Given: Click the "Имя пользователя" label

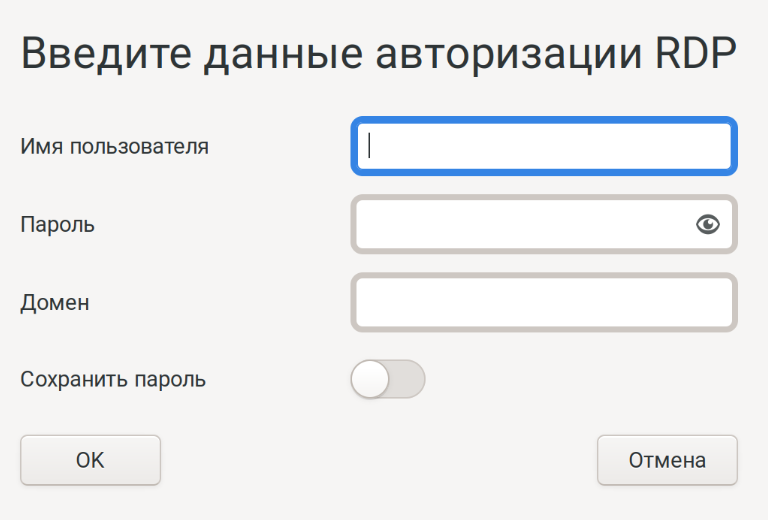Looking at the screenshot, I should [114, 147].
